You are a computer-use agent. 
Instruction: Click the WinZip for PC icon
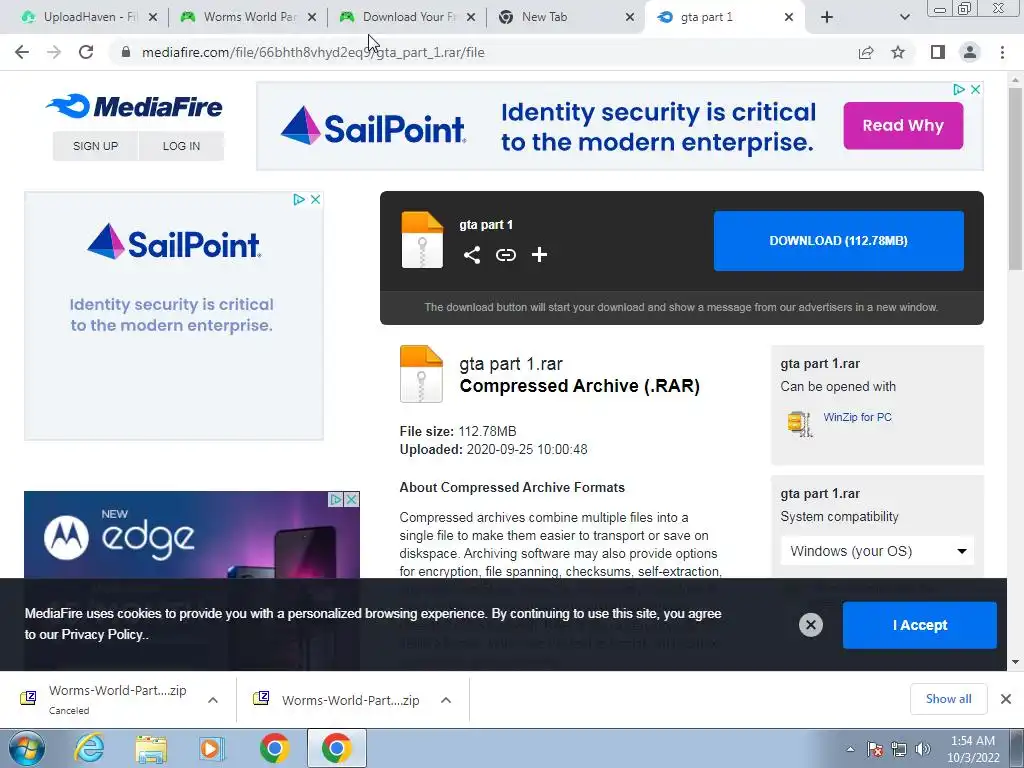(799, 423)
